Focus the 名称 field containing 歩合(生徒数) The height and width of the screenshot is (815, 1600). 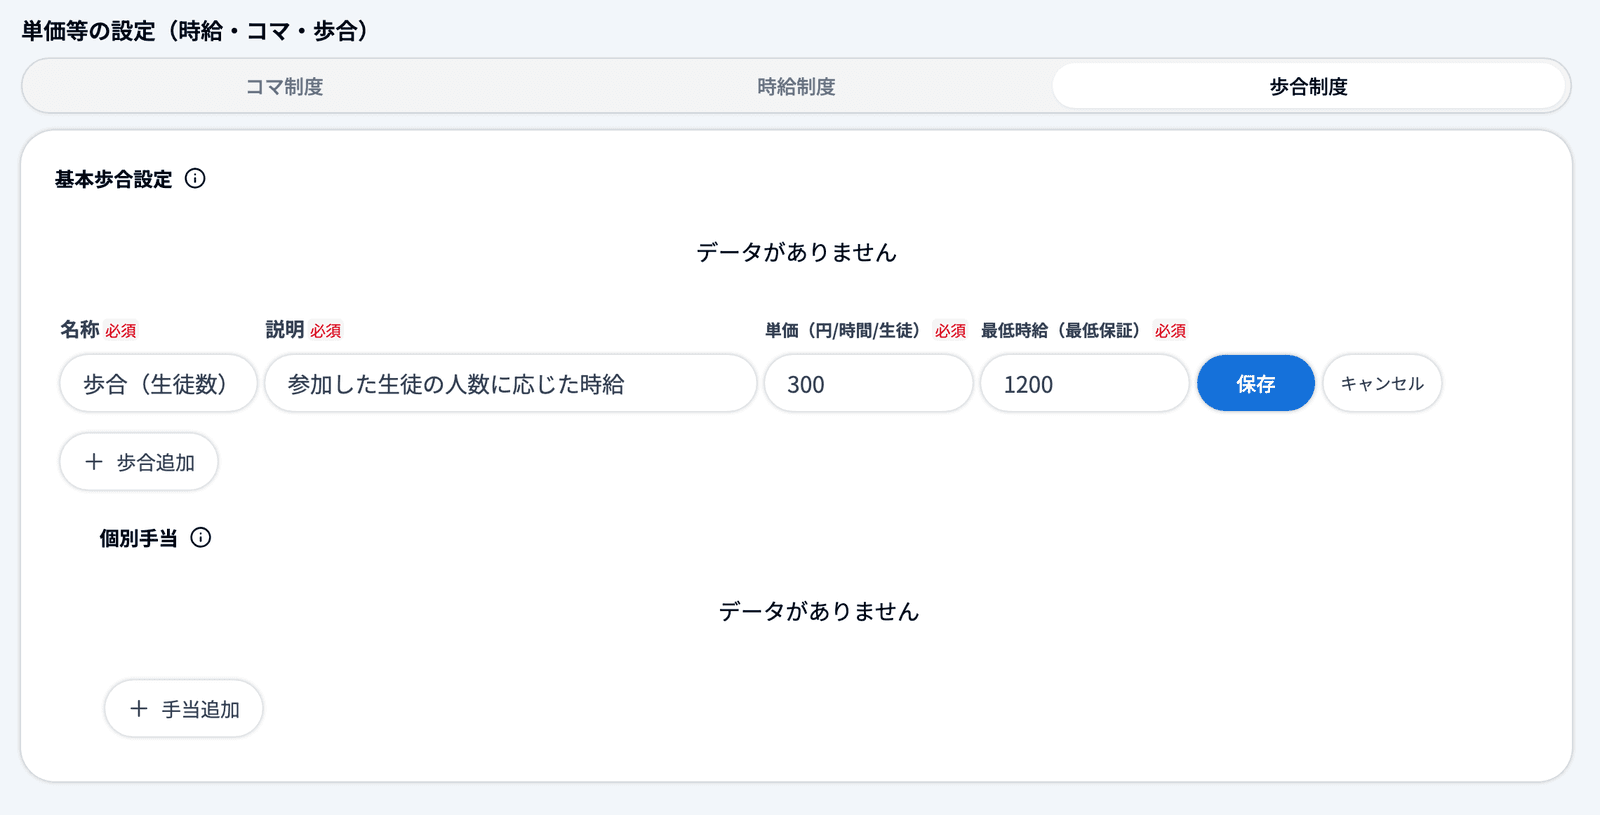coord(158,383)
